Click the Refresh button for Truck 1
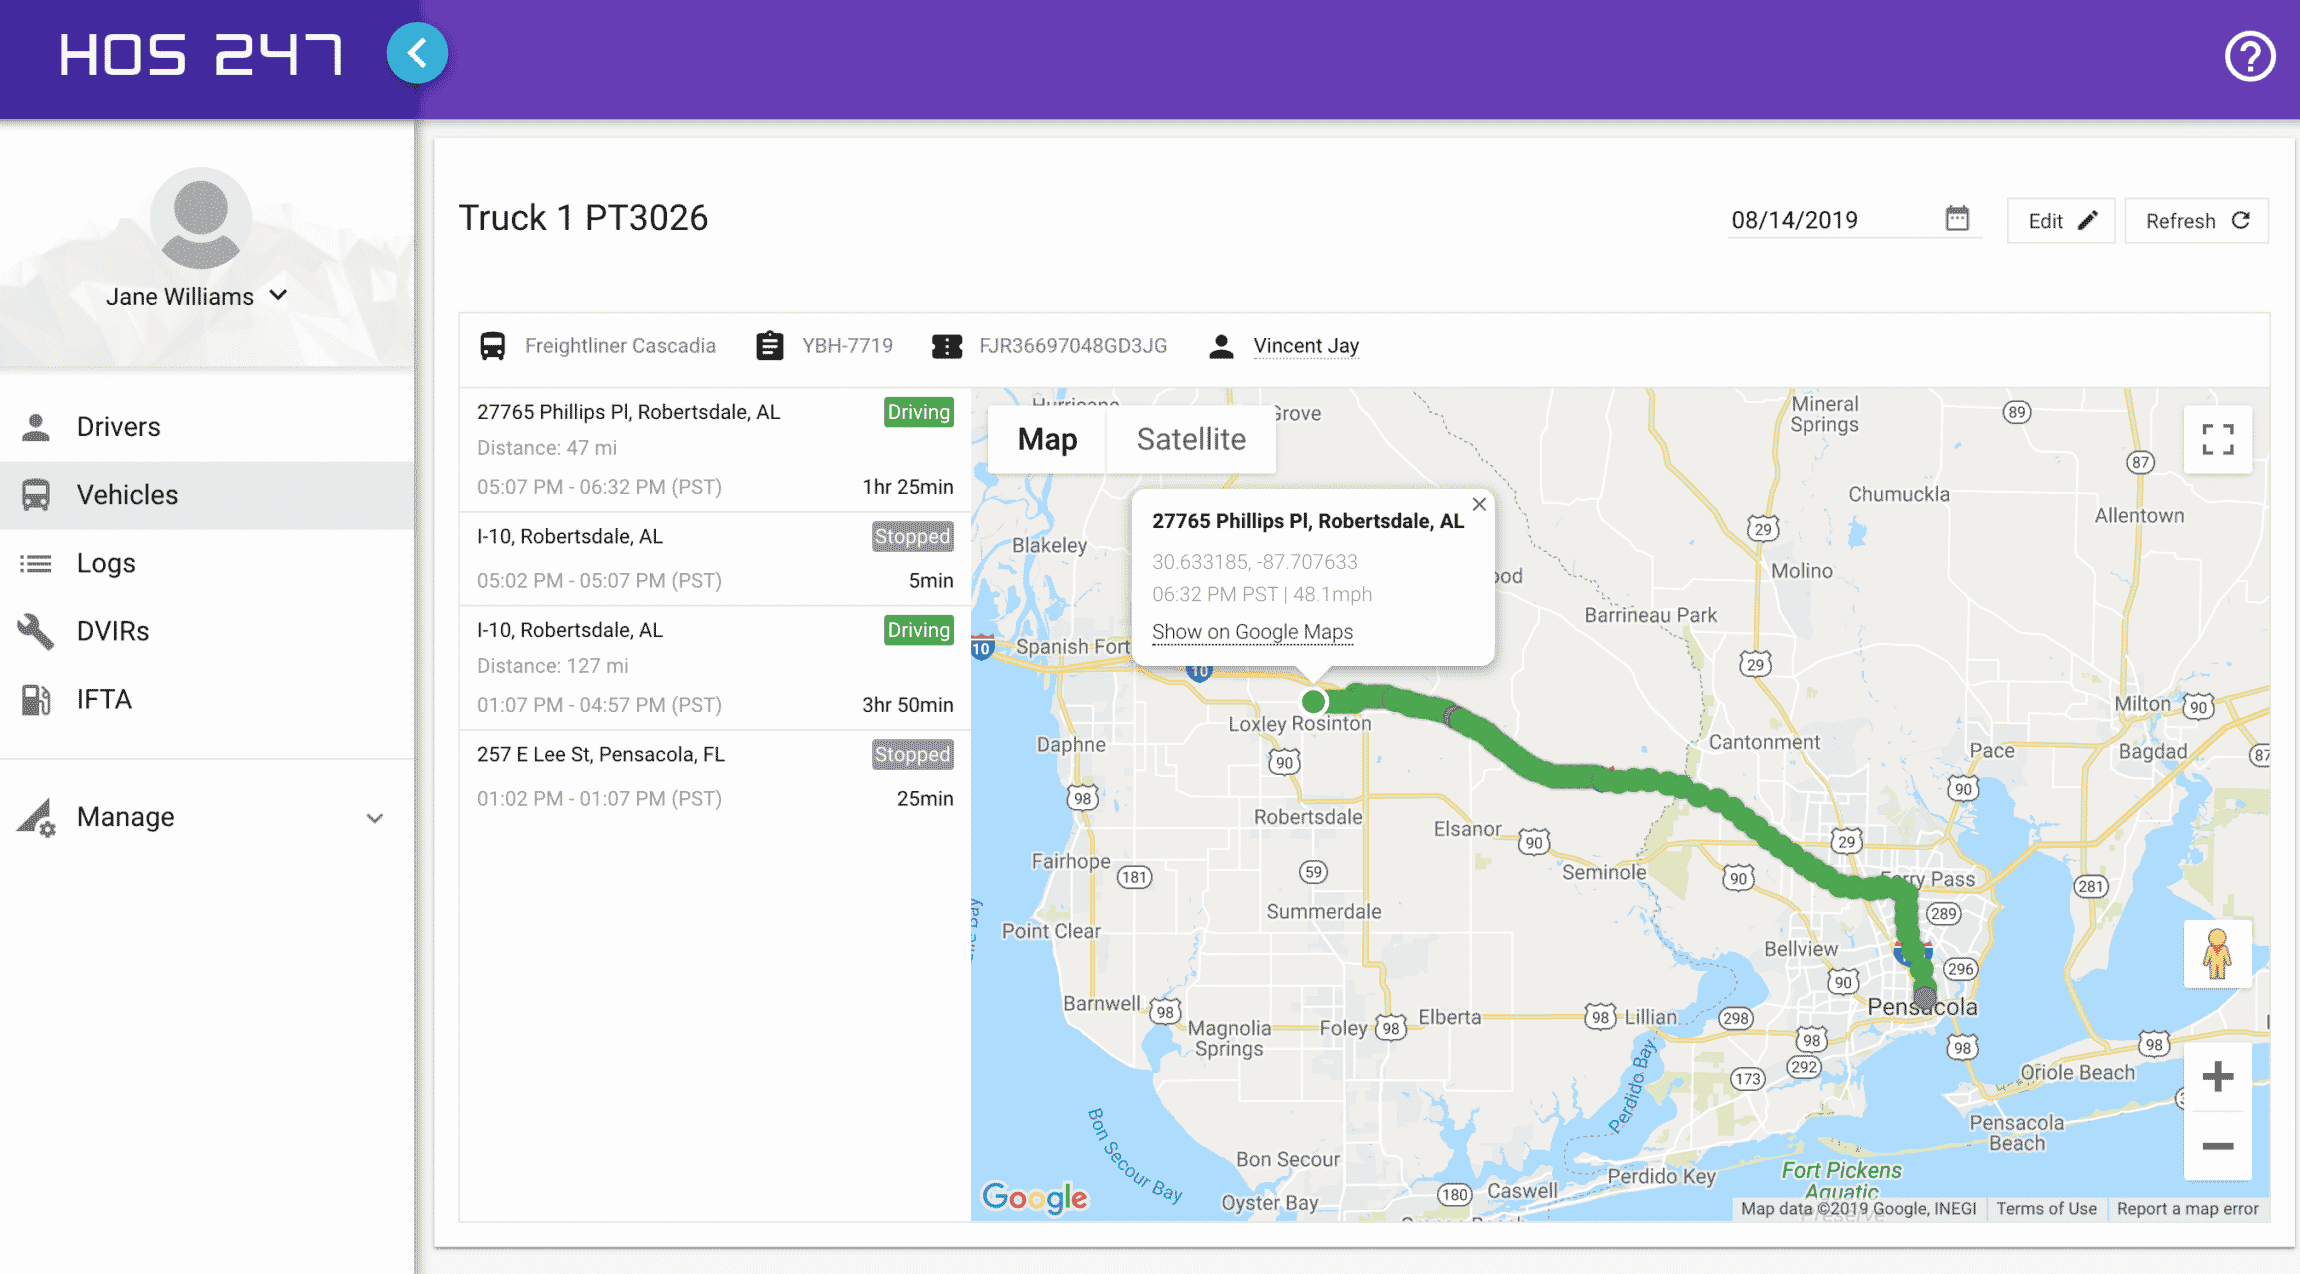 [x=2196, y=220]
